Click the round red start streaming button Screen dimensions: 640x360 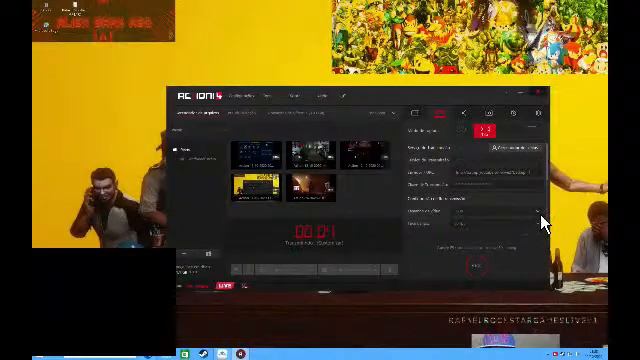tap(476, 266)
